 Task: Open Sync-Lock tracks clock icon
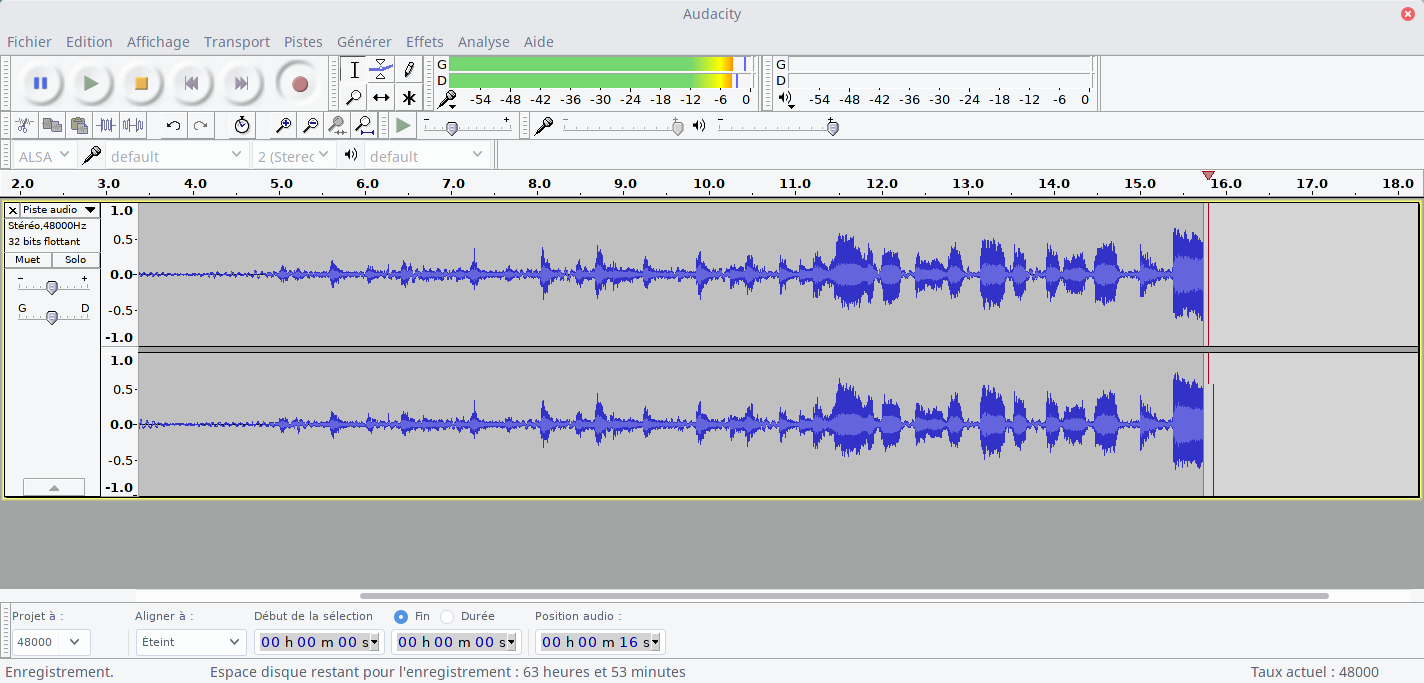coord(242,125)
